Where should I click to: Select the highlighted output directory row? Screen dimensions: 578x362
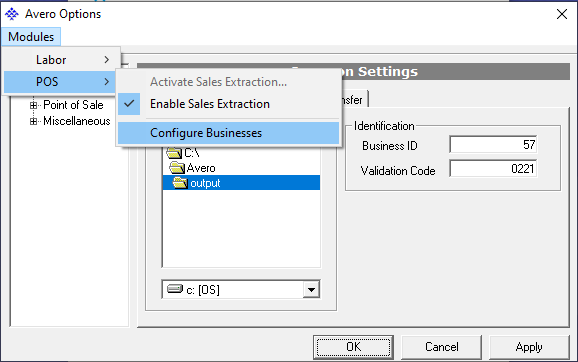pyautogui.click(x=241, y=183)
